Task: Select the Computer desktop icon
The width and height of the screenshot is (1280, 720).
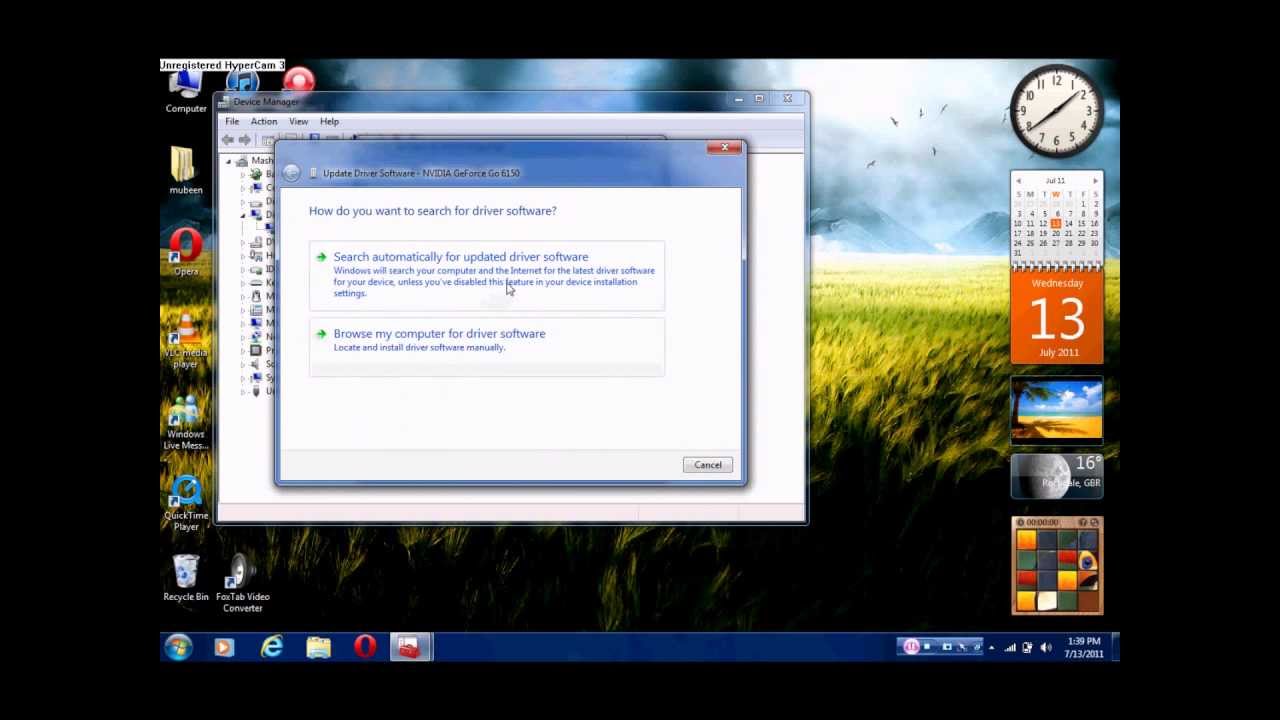Action: pos(186,92)
